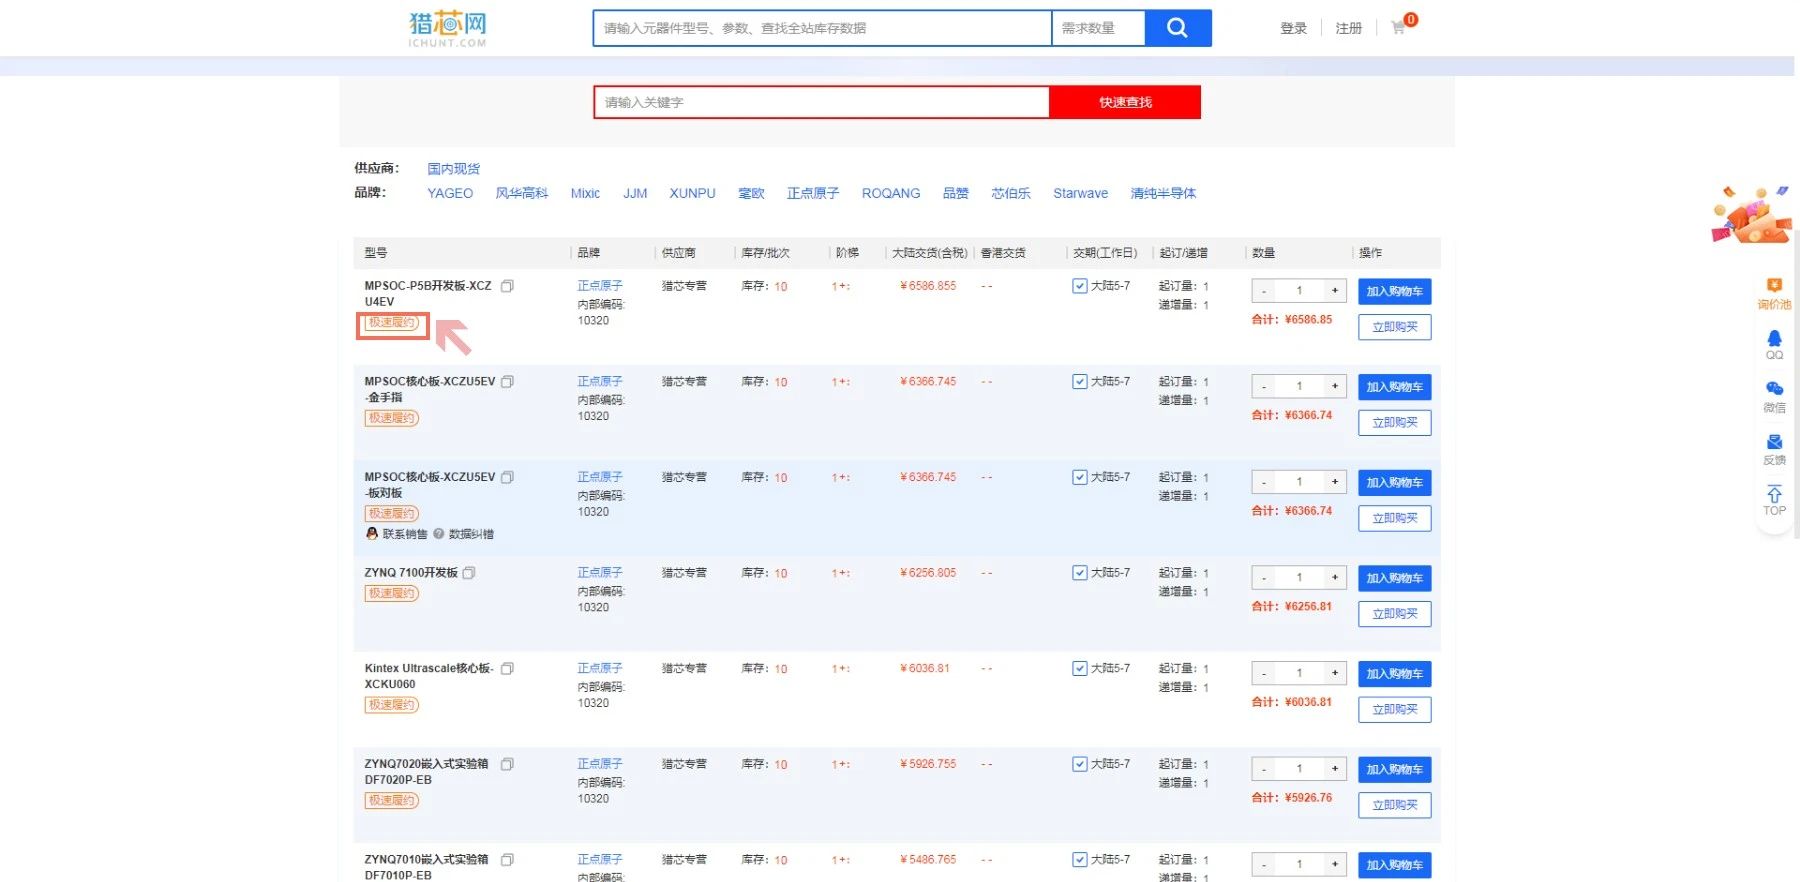
Task: Buy MPSOC-P5B开发板 now with 立即购买
Action: pos(1394,327)
